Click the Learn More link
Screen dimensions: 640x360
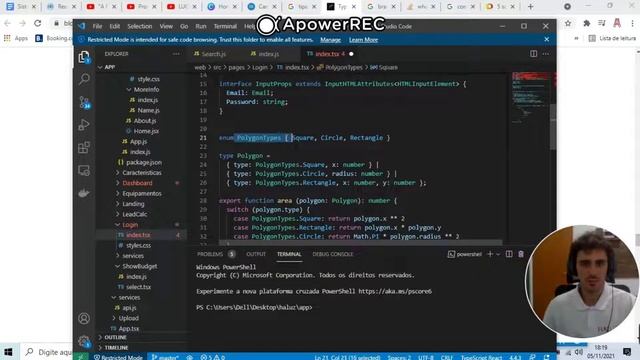pos(363,40)
